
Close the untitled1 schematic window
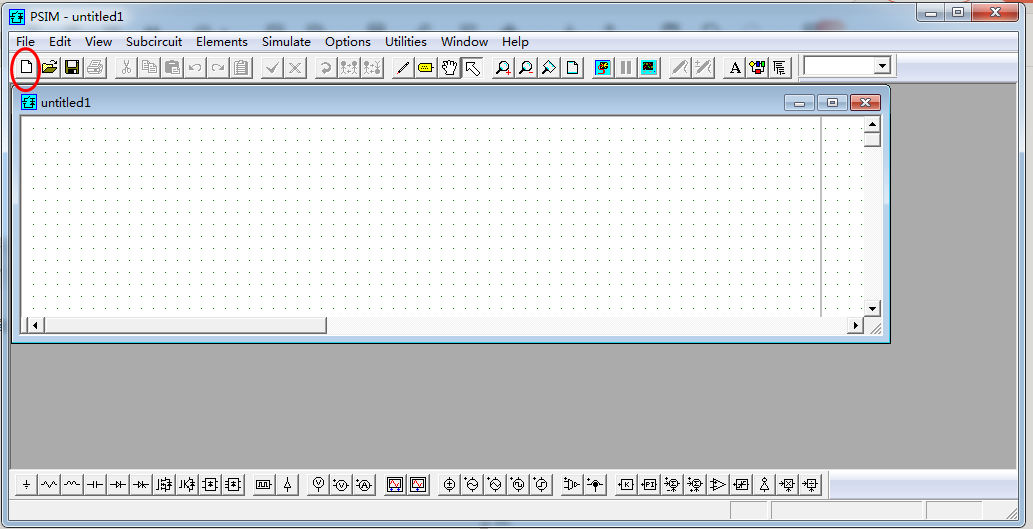[866, 103]
